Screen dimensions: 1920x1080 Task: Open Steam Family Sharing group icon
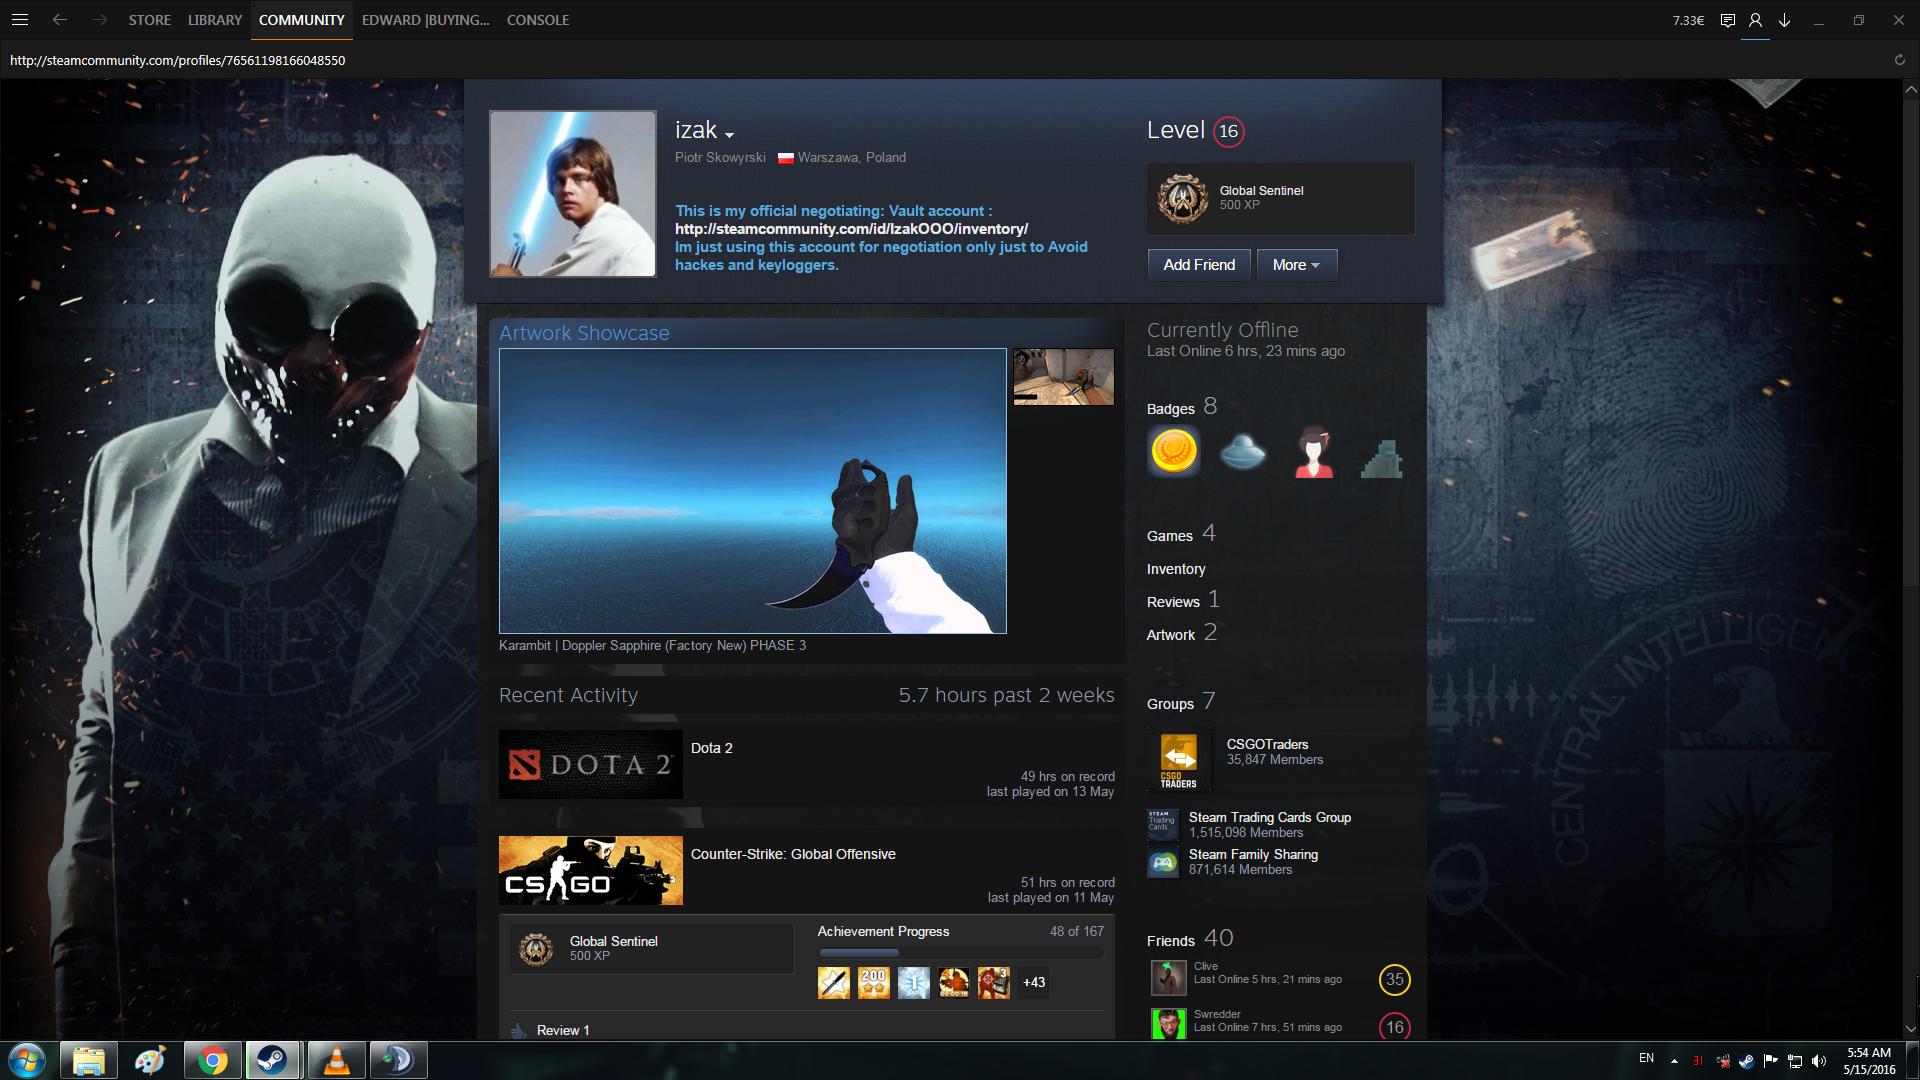[1163, 862]
